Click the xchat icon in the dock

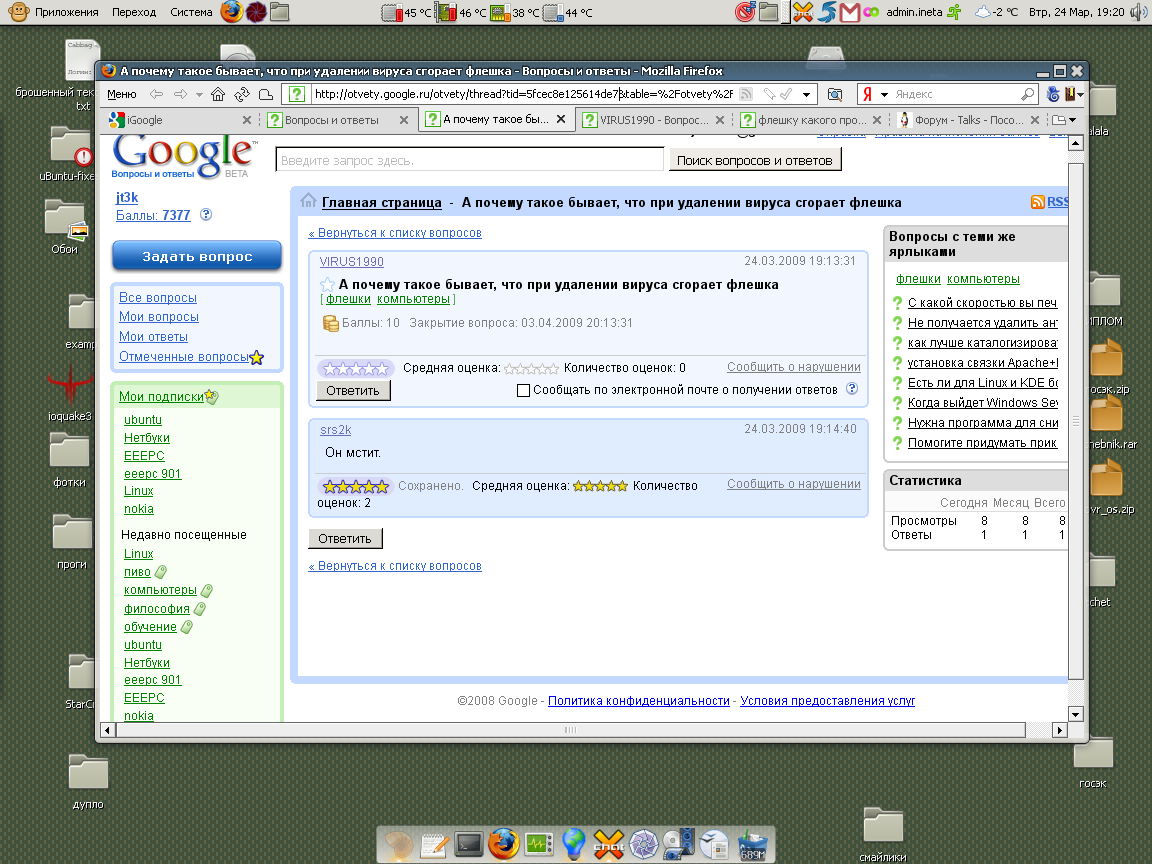609,844
